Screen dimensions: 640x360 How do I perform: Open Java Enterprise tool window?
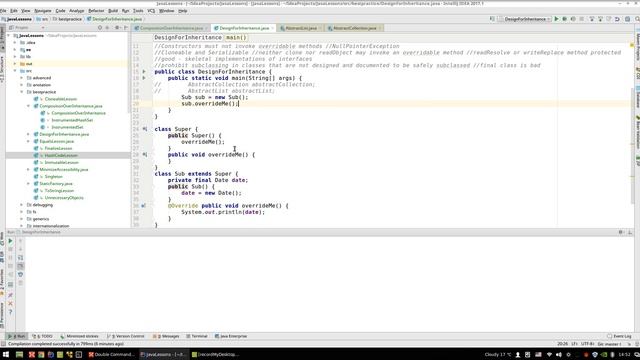click(231, 336)
